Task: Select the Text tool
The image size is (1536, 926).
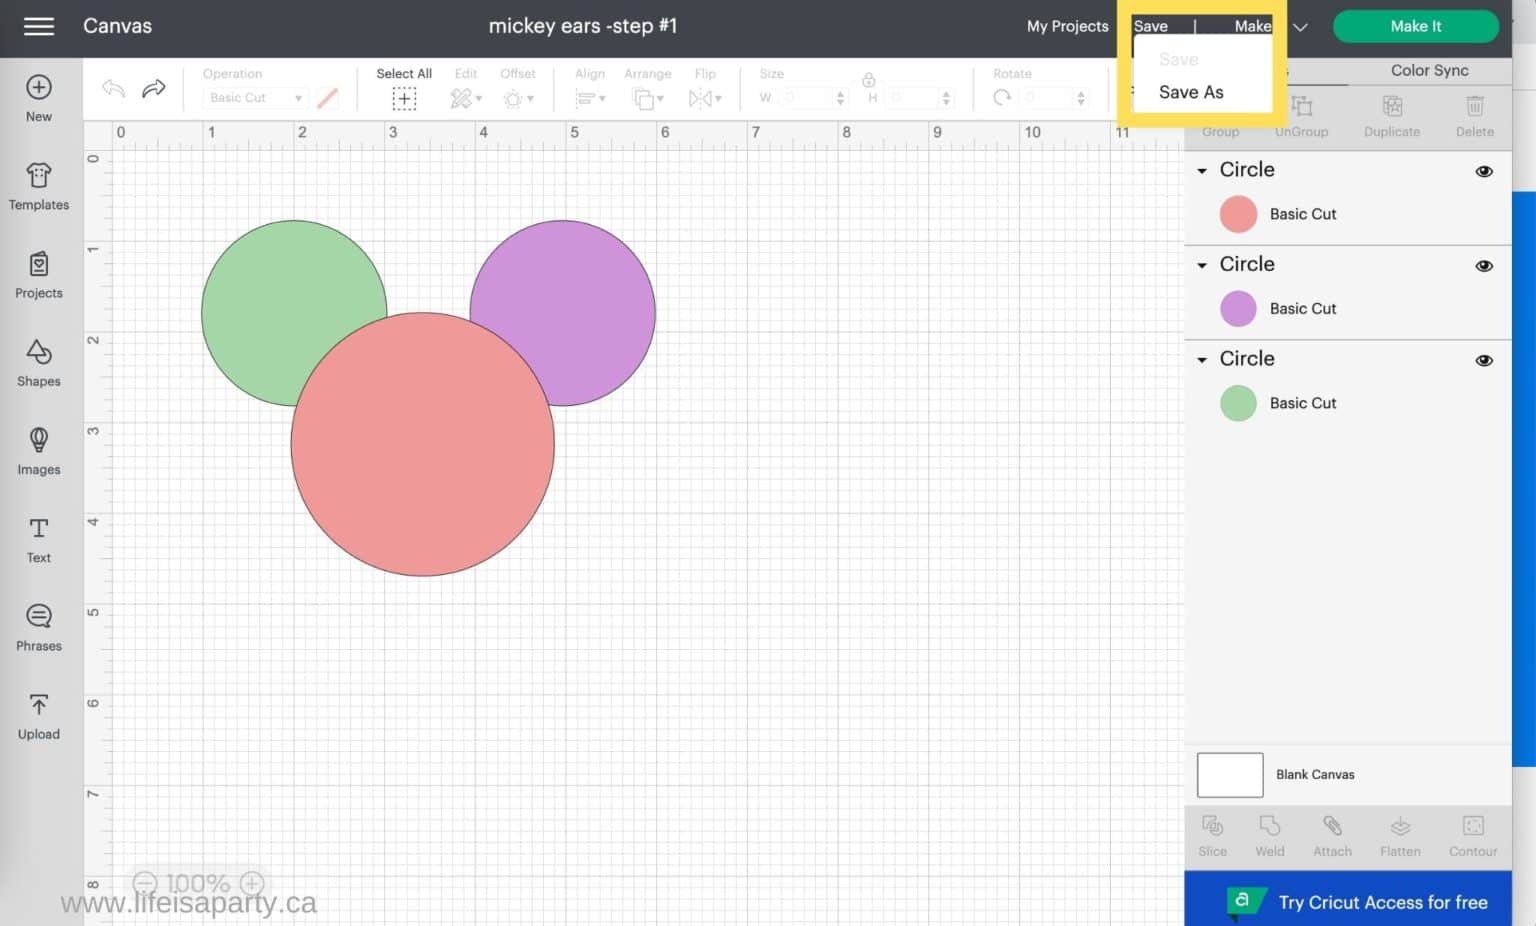Action: (x=39, y=540)
